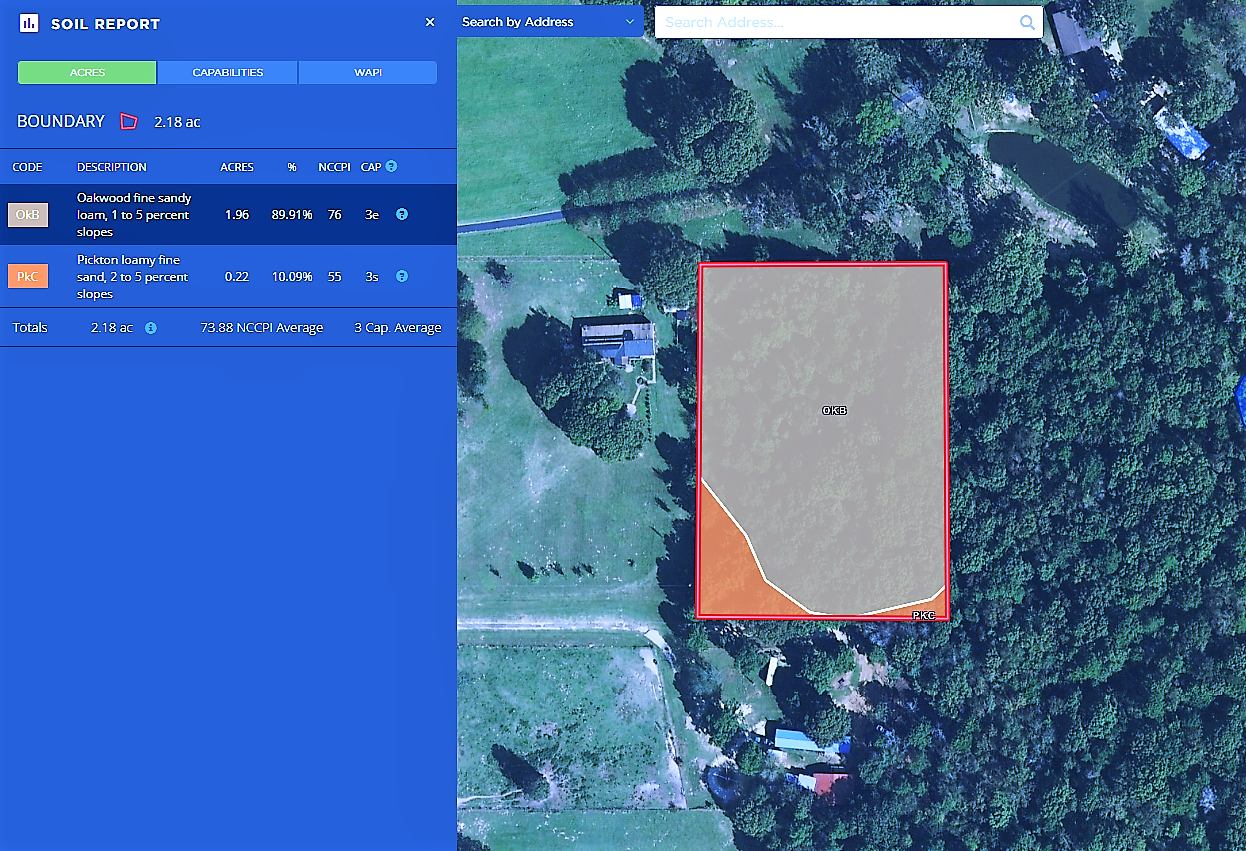Click the help icon in the Oakwood row
This screenshot has width=1246, height=851.
[401, 214]
